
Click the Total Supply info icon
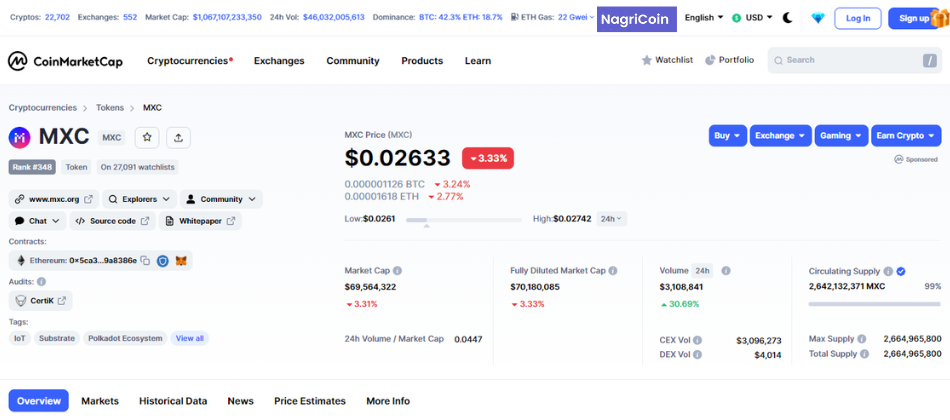pos(865,354)
